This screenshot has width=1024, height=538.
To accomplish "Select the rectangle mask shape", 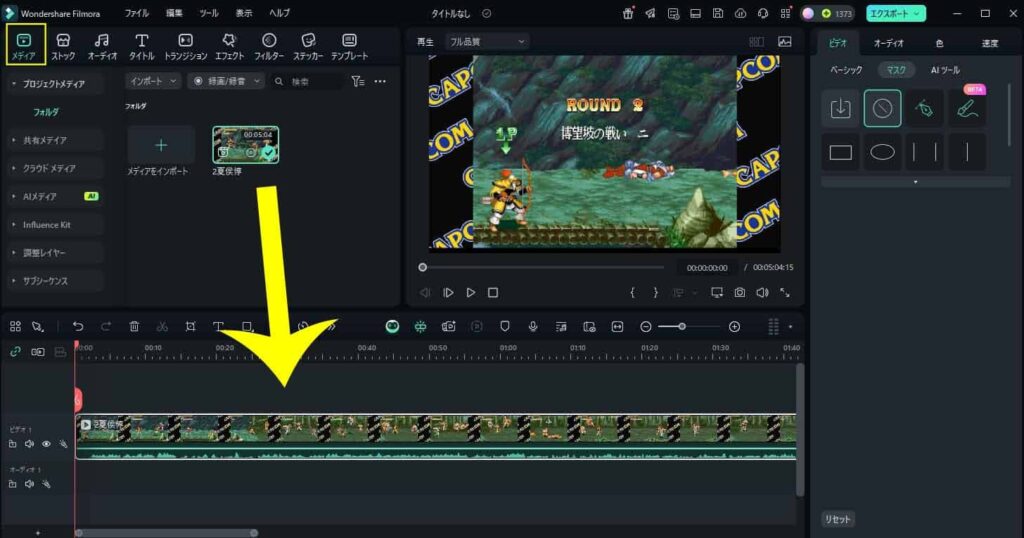I will 840,153.
